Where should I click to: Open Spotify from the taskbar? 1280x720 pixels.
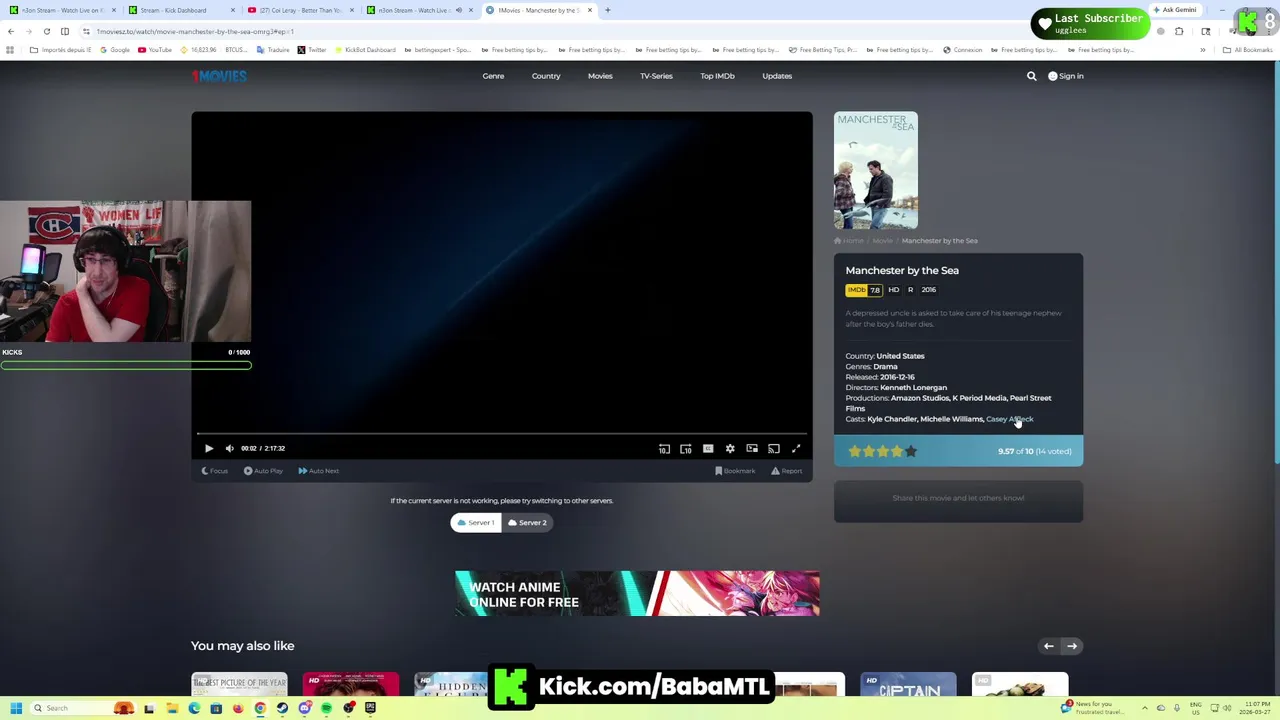(326, 708)
